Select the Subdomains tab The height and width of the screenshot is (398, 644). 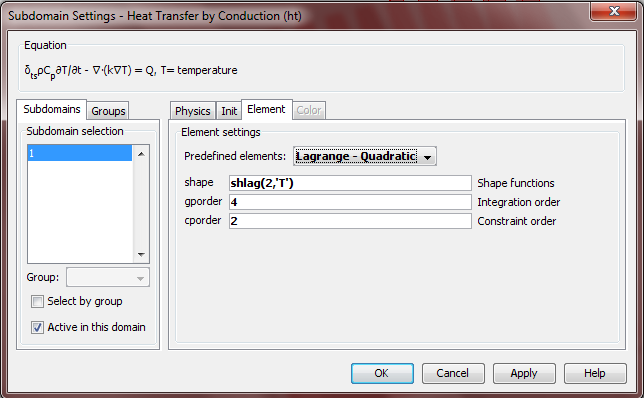52,109
